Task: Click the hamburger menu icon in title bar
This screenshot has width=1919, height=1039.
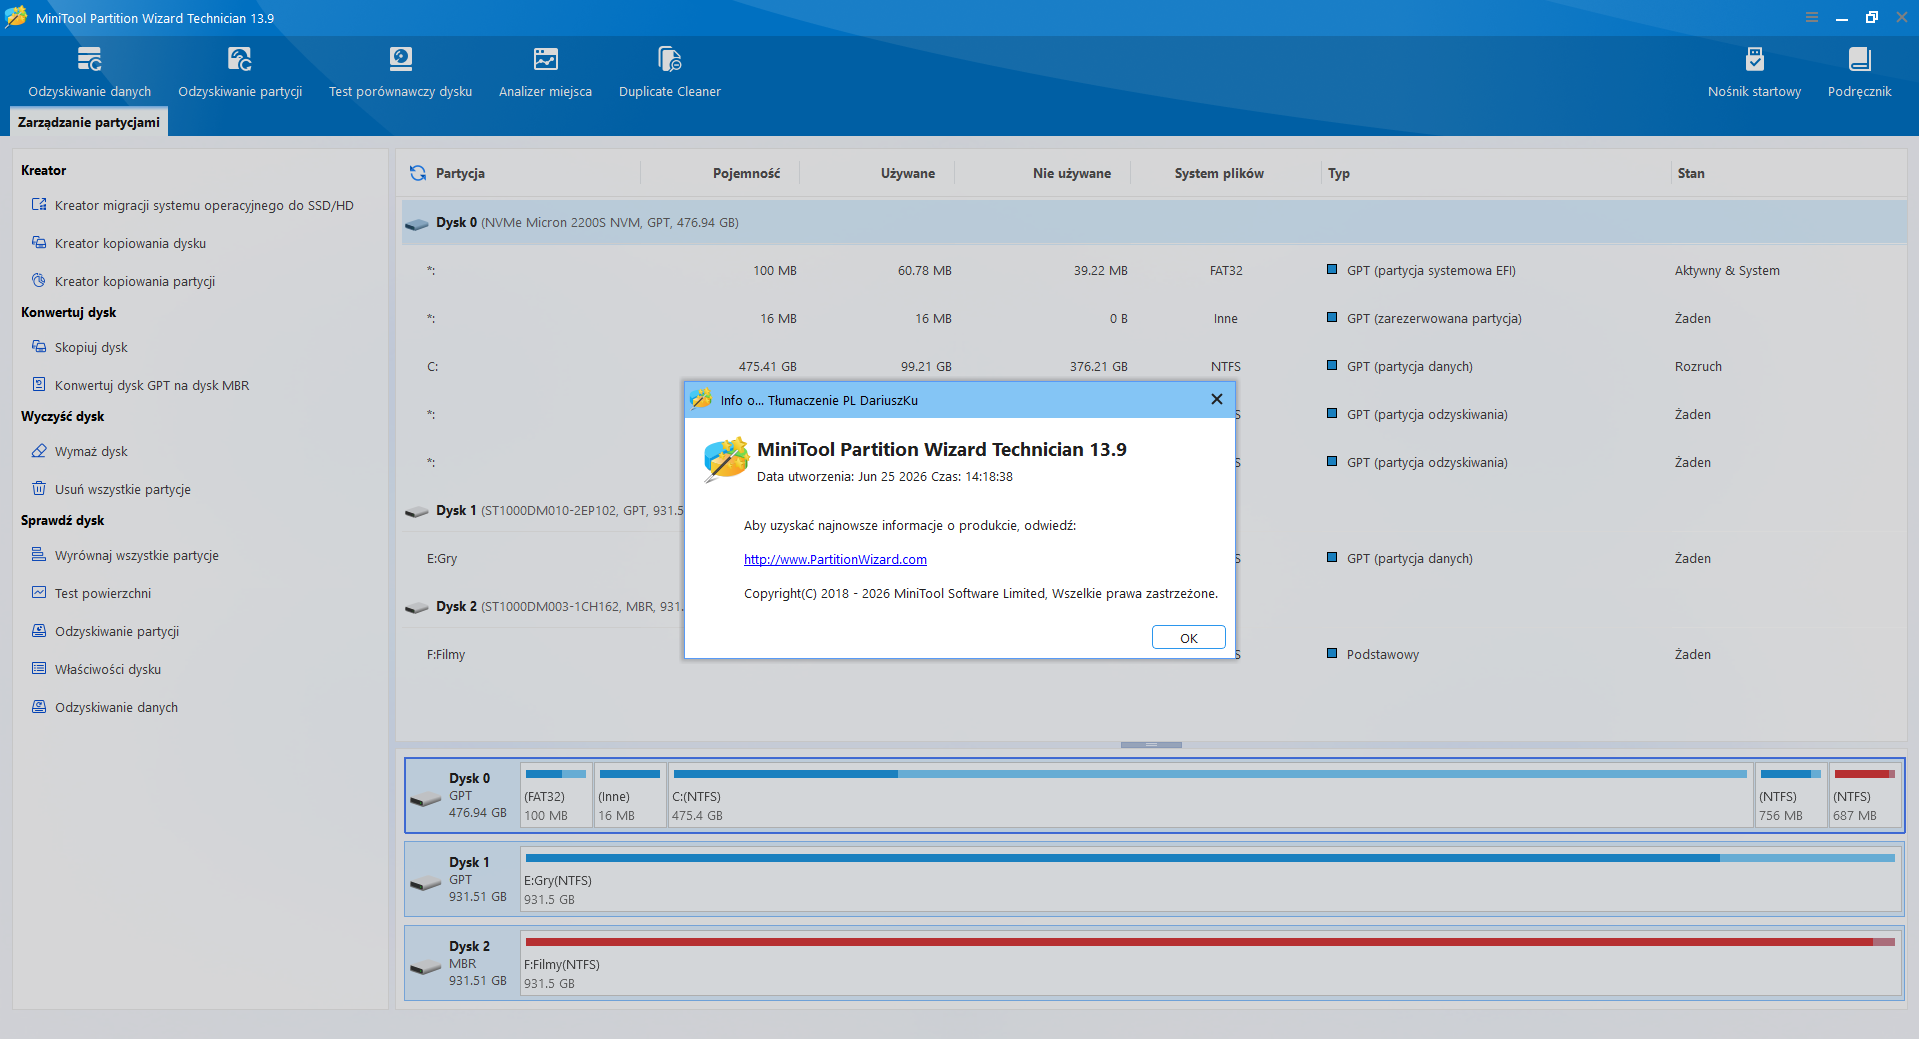Action: coord(1811,17)
